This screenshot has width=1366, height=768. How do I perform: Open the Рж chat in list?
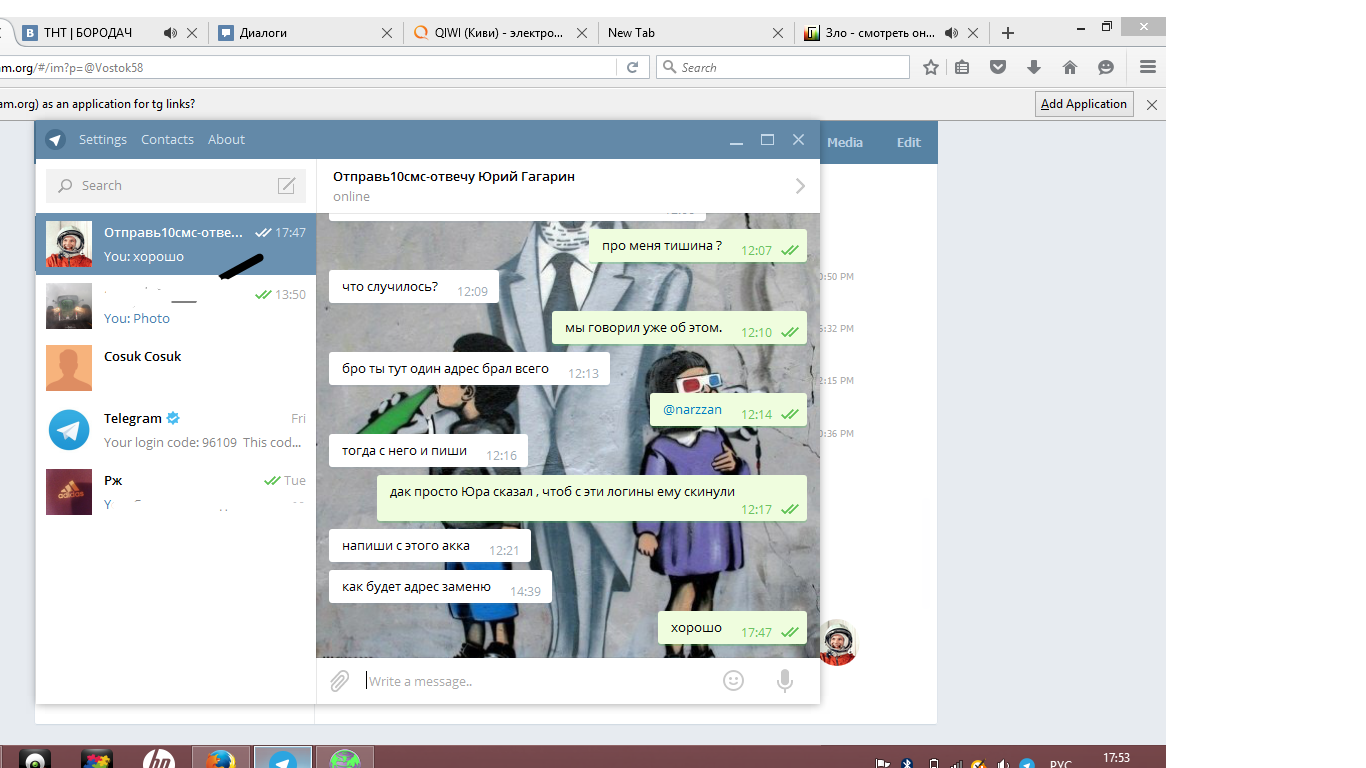pyautogui.click(x=176, y=492)
